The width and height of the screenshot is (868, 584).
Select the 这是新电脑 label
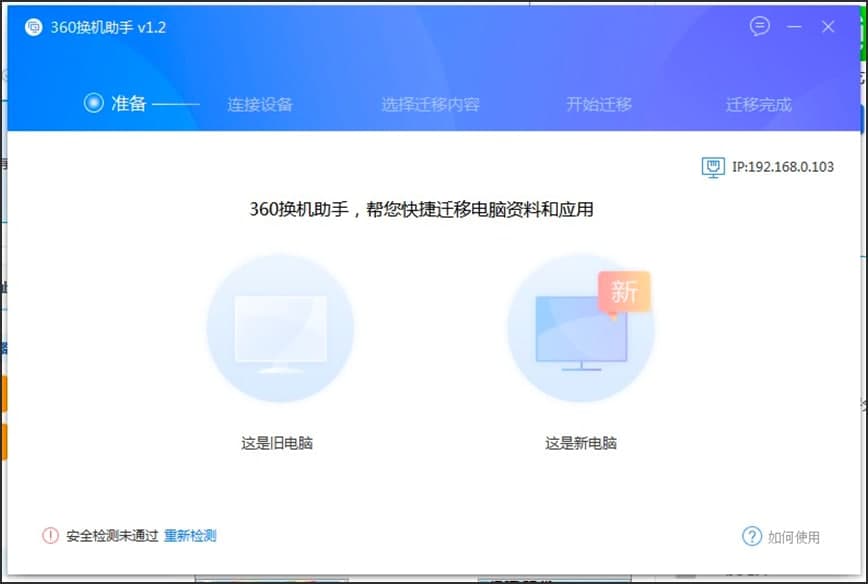(581, 443)
